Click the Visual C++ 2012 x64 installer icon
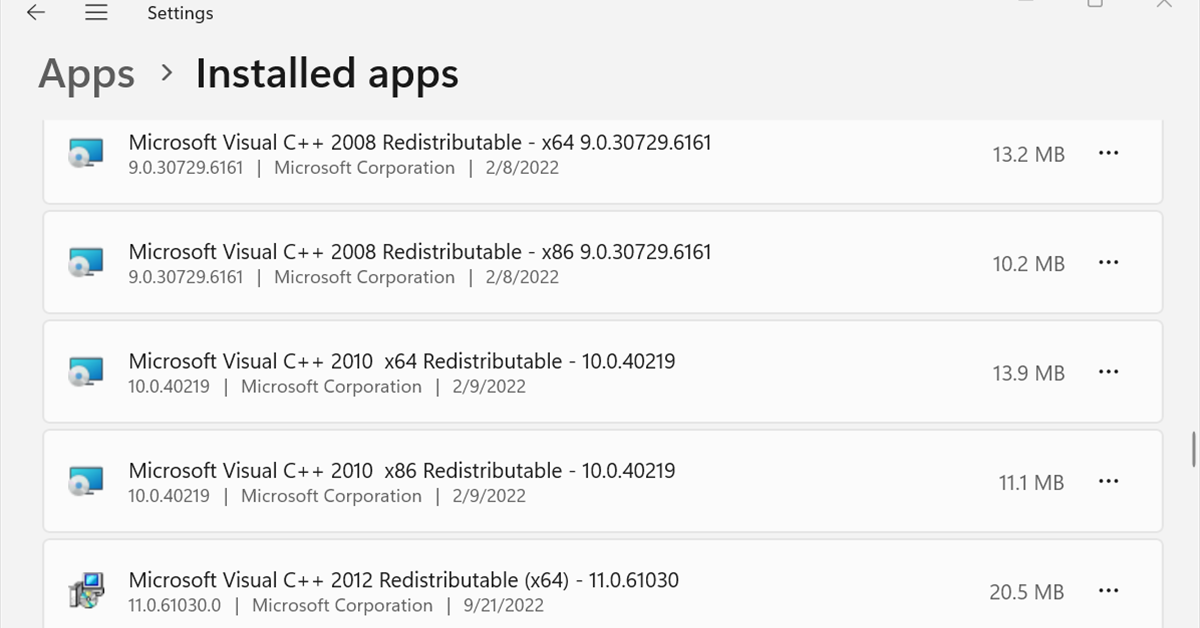The image size is (1200, 628). pyautogui.click(x=87, y=591)
